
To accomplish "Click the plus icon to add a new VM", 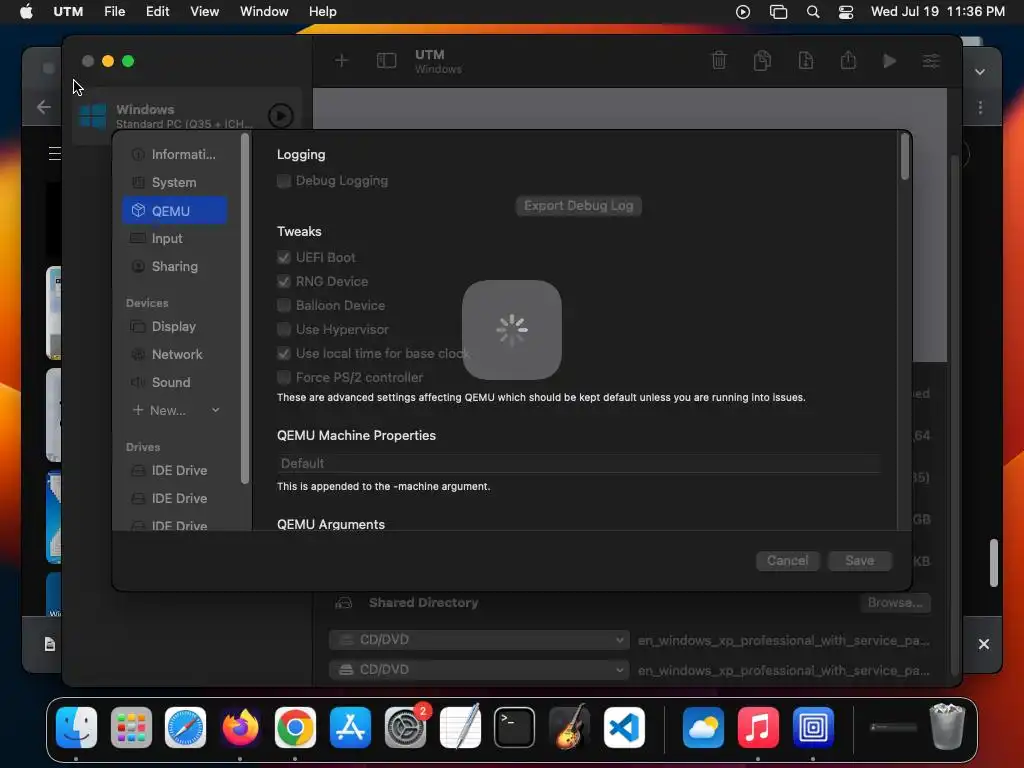I will [x=341, y=61].
